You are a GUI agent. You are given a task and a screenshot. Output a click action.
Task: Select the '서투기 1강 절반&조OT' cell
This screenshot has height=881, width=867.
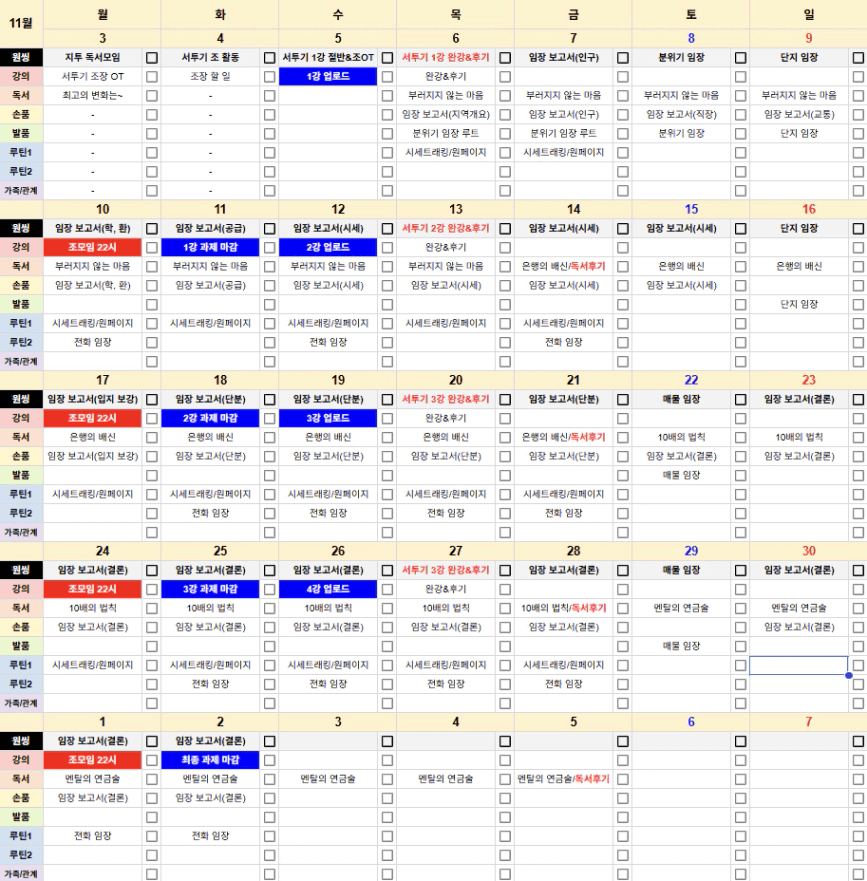click(x=328, y=58)
